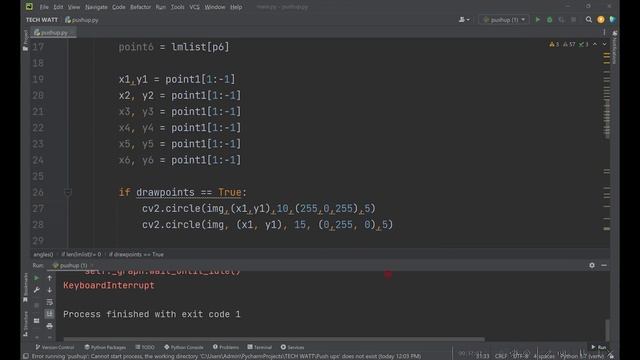
Task: Open the Tools menu
Action: click(x=178, y=7)
